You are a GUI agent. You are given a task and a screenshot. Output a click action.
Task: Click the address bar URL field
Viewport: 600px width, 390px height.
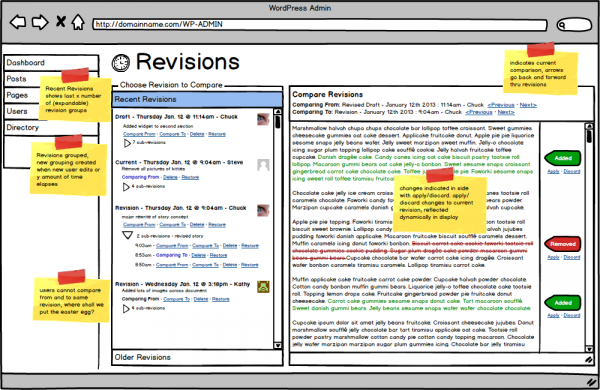(x=320, y=25)
